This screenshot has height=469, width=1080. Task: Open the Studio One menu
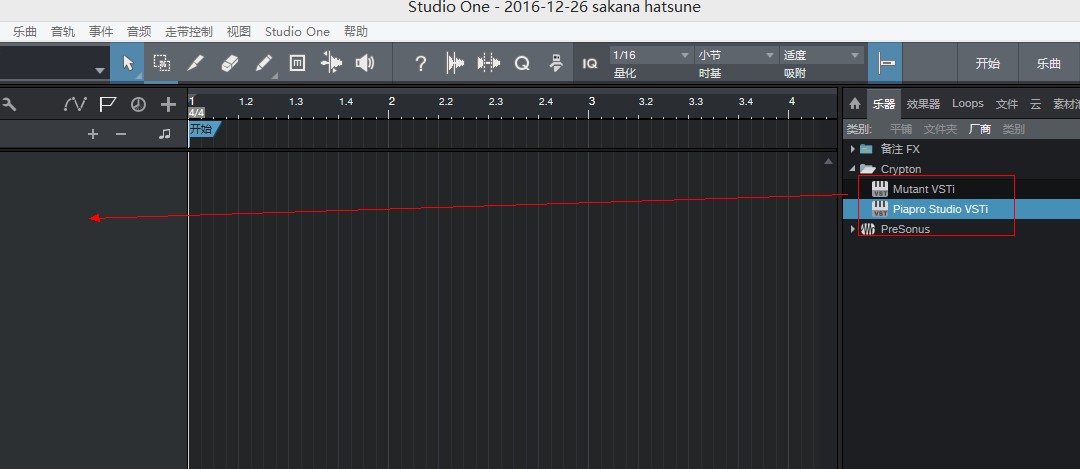(297, 32)
